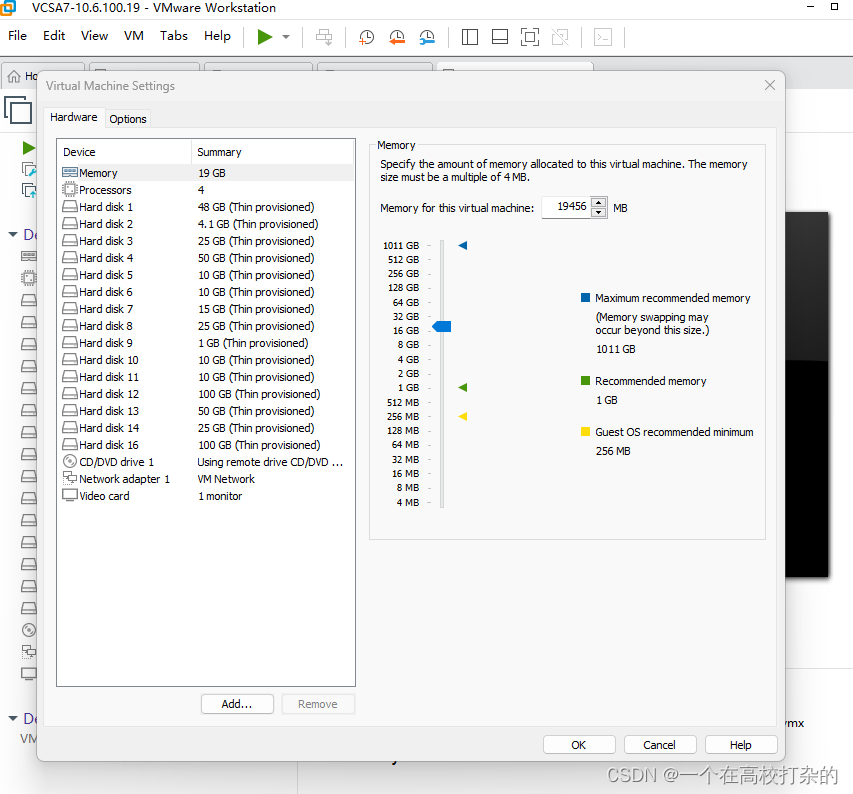Click the background upgrade VM icon
This screenshot has height=794, width=853.
28,190
